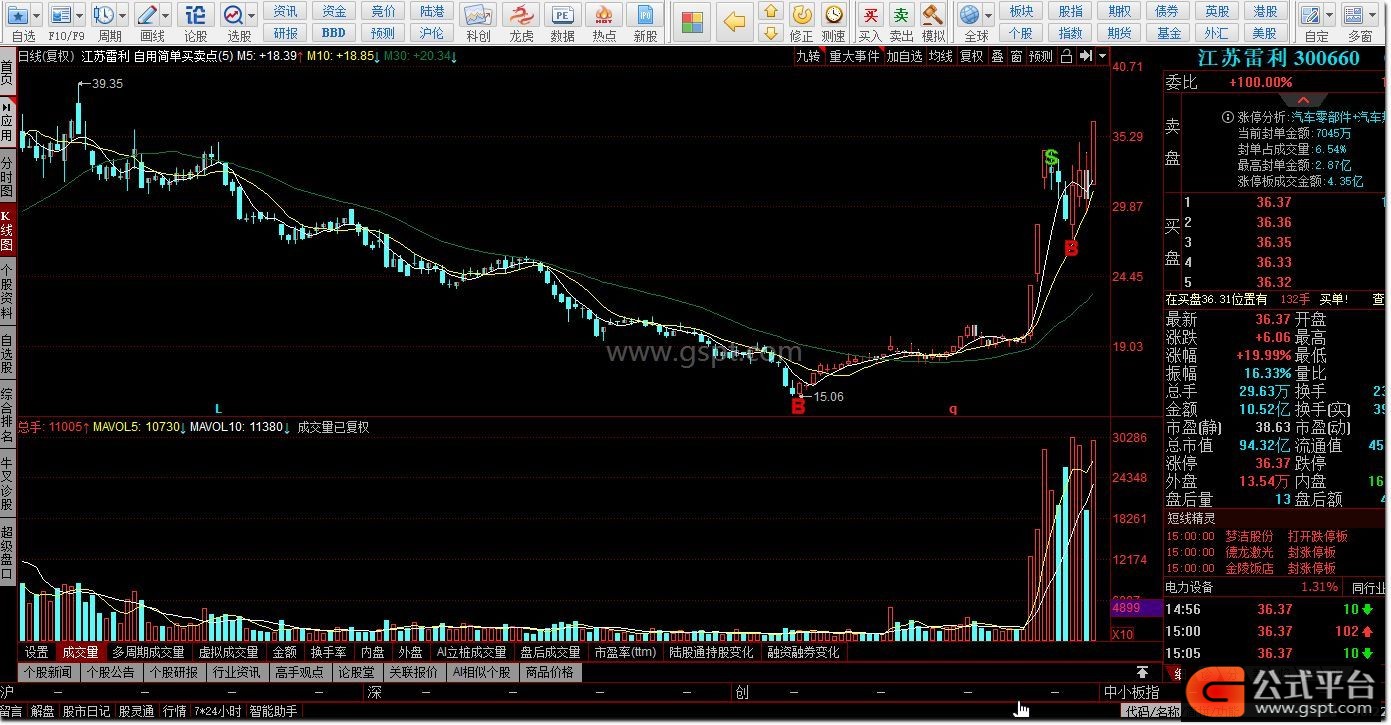Screen dimensions: 1391x725
Task: Click the 加自选 add to watchlist button
Action: click(904, 57)
